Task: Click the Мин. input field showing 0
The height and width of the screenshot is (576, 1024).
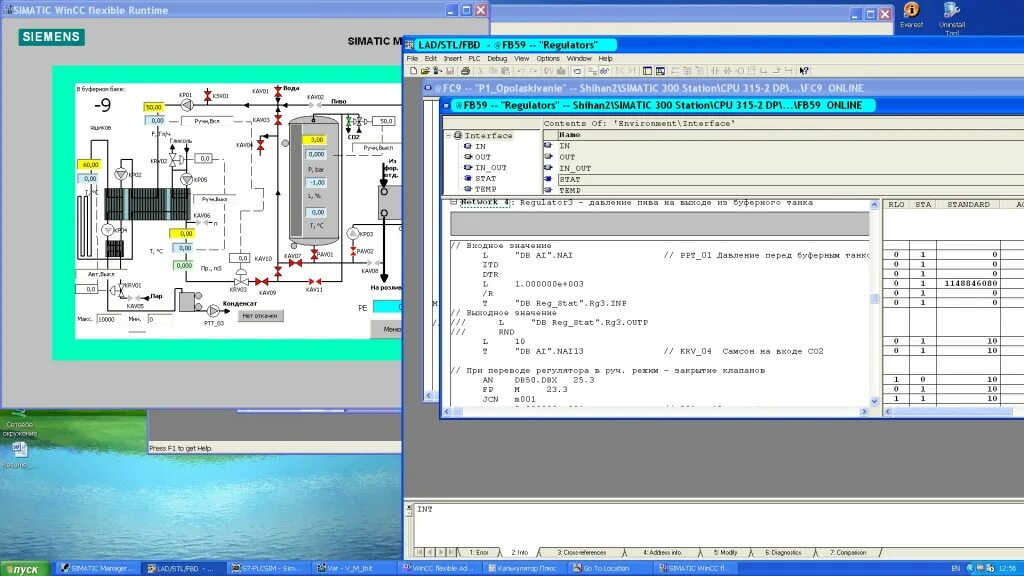Action: (159, 319)
